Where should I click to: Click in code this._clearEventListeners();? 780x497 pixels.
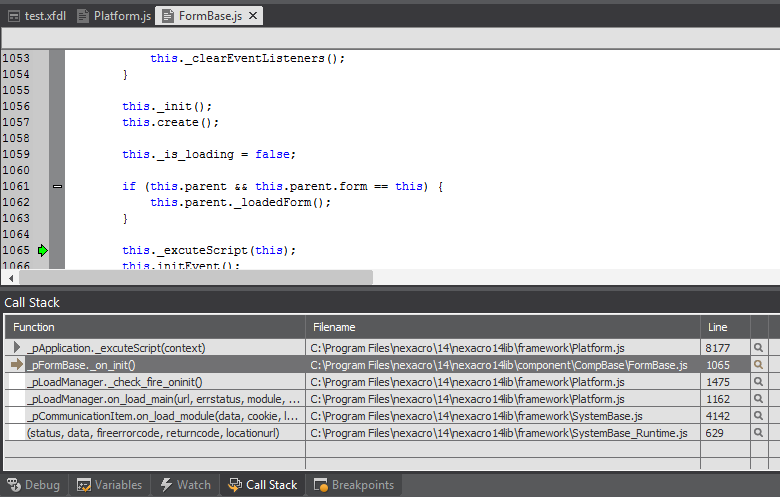click(x=248, y=59)
